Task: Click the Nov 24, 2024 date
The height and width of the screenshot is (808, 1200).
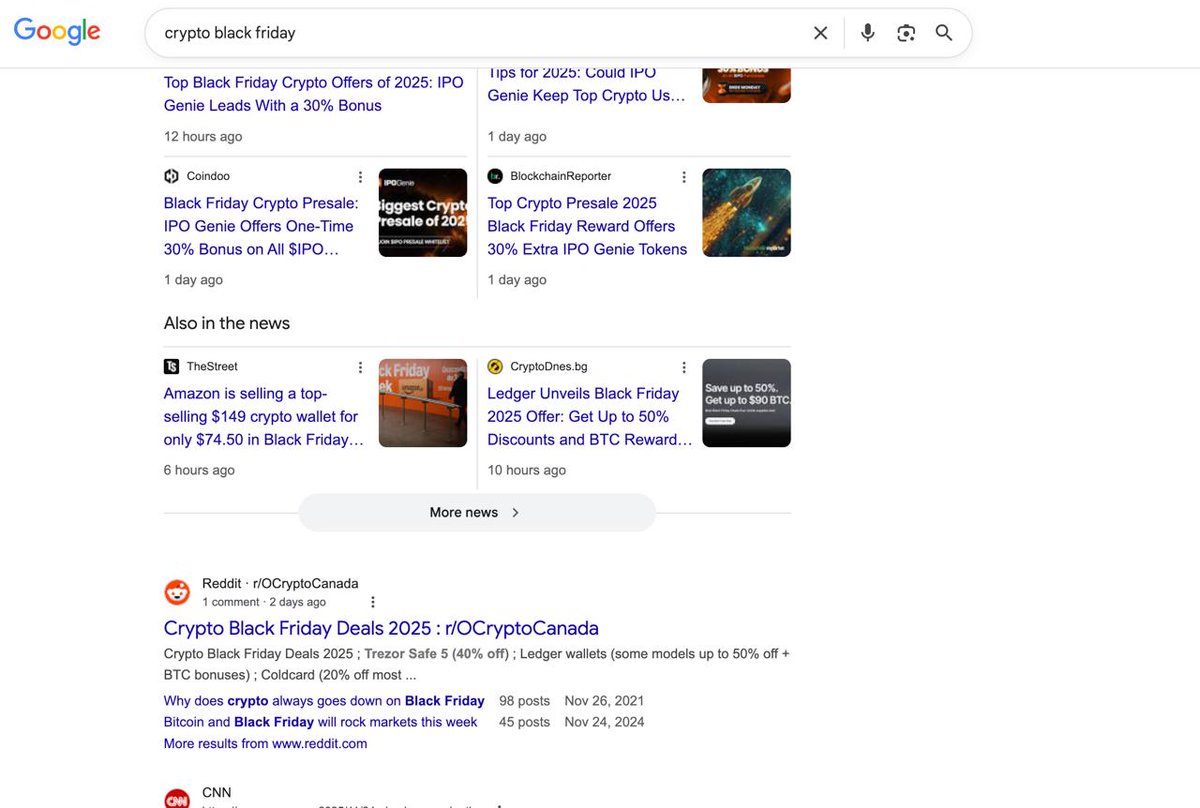Action: [604, 722]
